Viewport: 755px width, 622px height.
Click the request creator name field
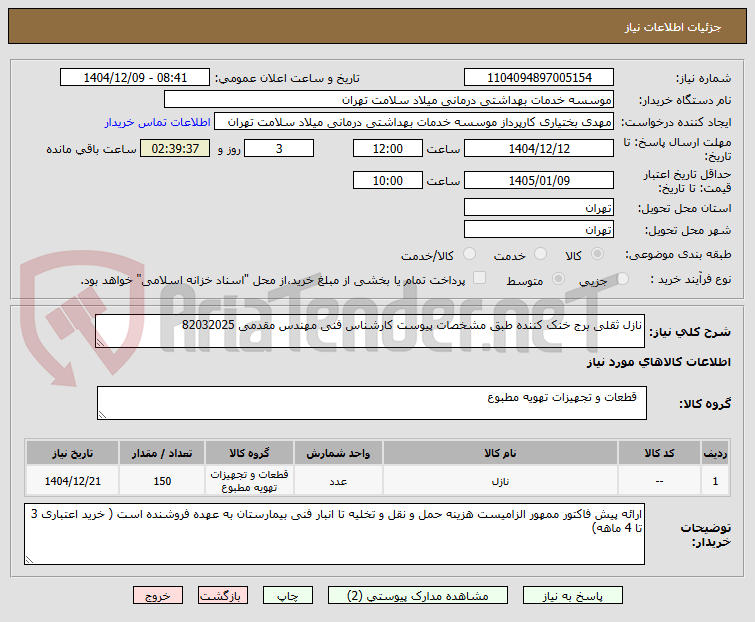click(414, 122)
